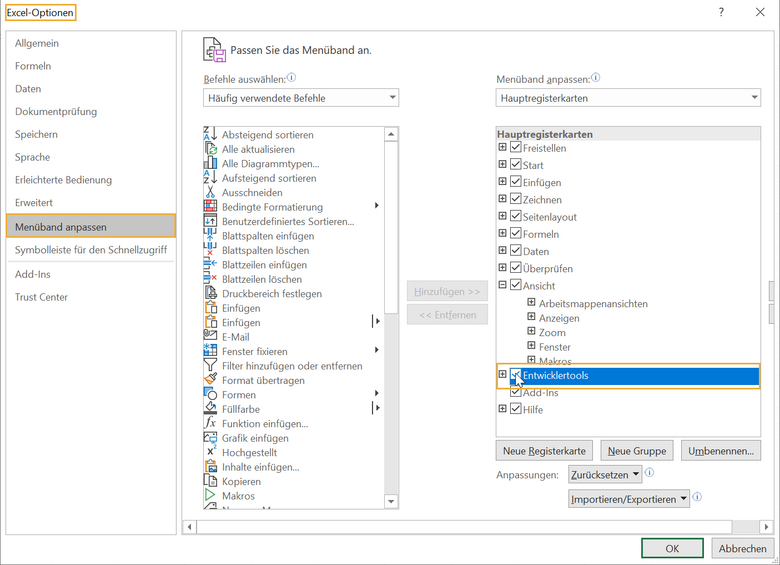
Task: Click the Absteigend sortieren command icon
Action: point(210,134)
